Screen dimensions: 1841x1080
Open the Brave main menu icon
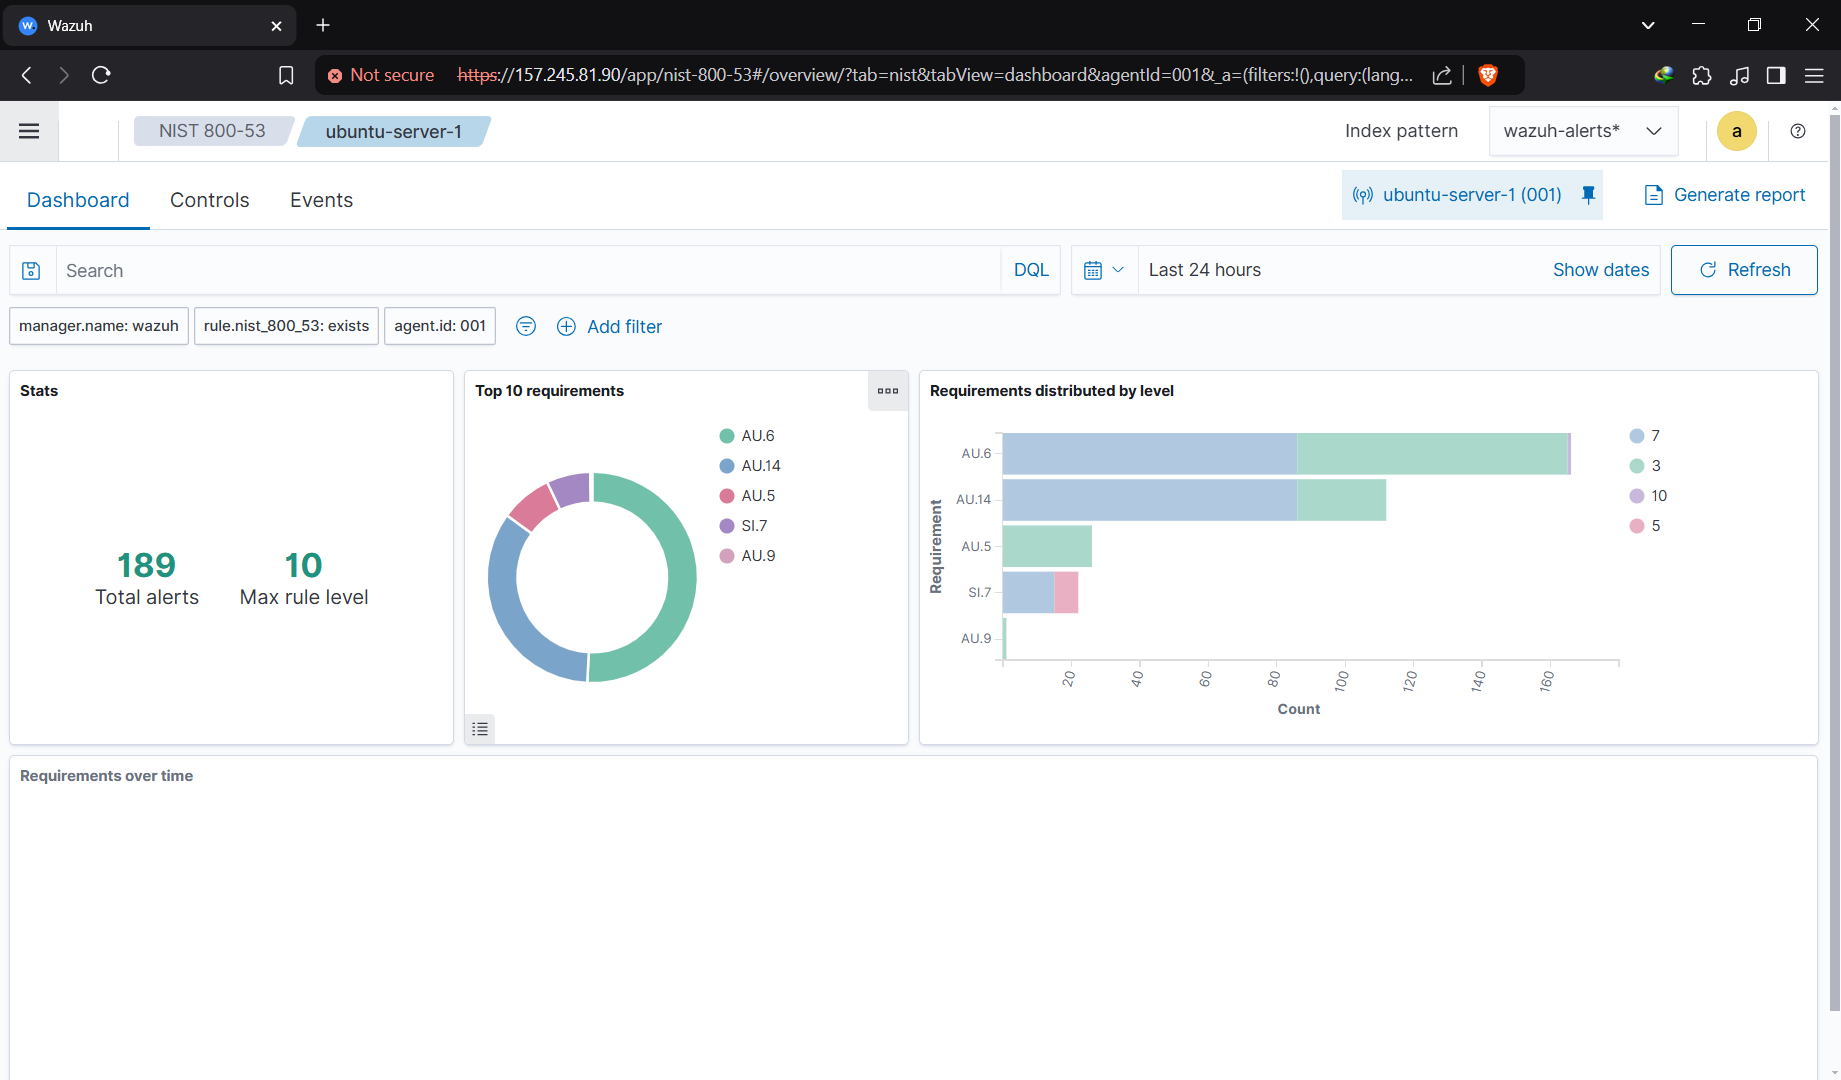1814,75
